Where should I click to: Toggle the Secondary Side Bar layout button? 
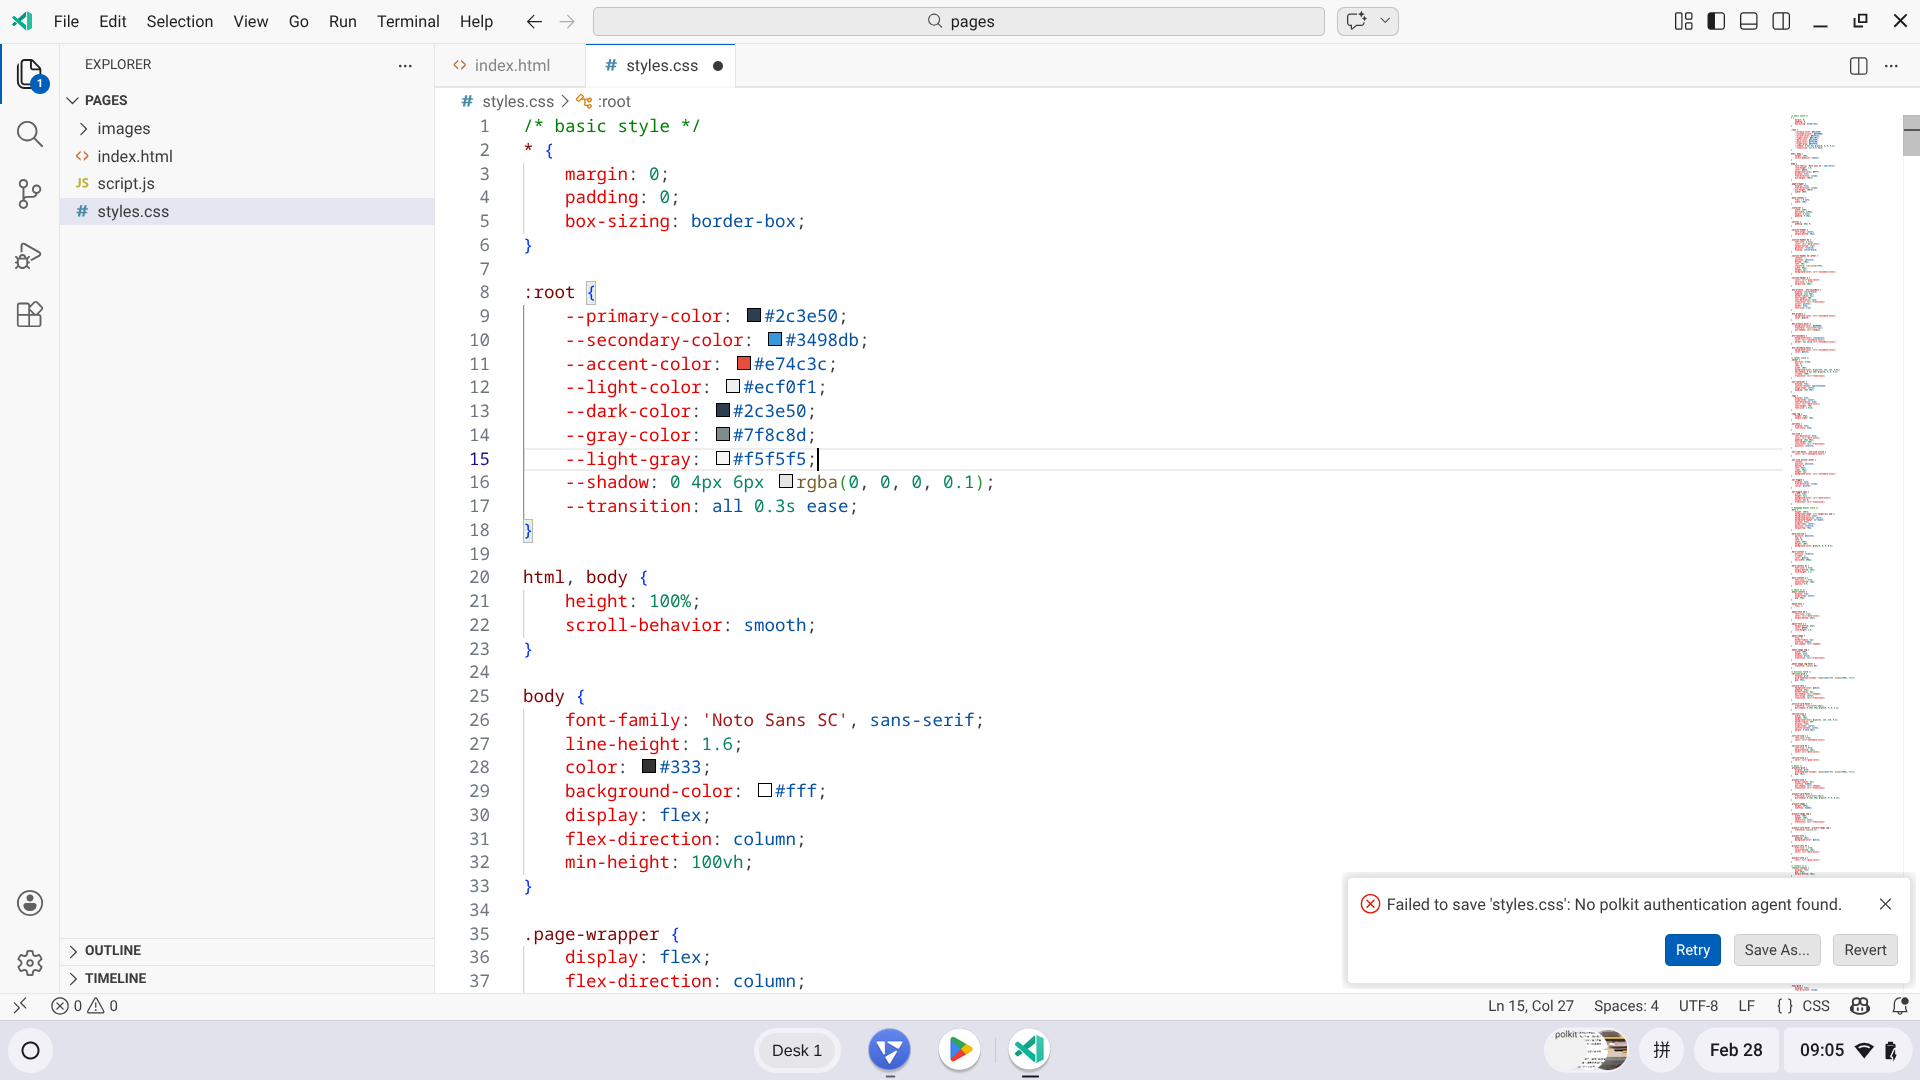tap(1781, 21)
